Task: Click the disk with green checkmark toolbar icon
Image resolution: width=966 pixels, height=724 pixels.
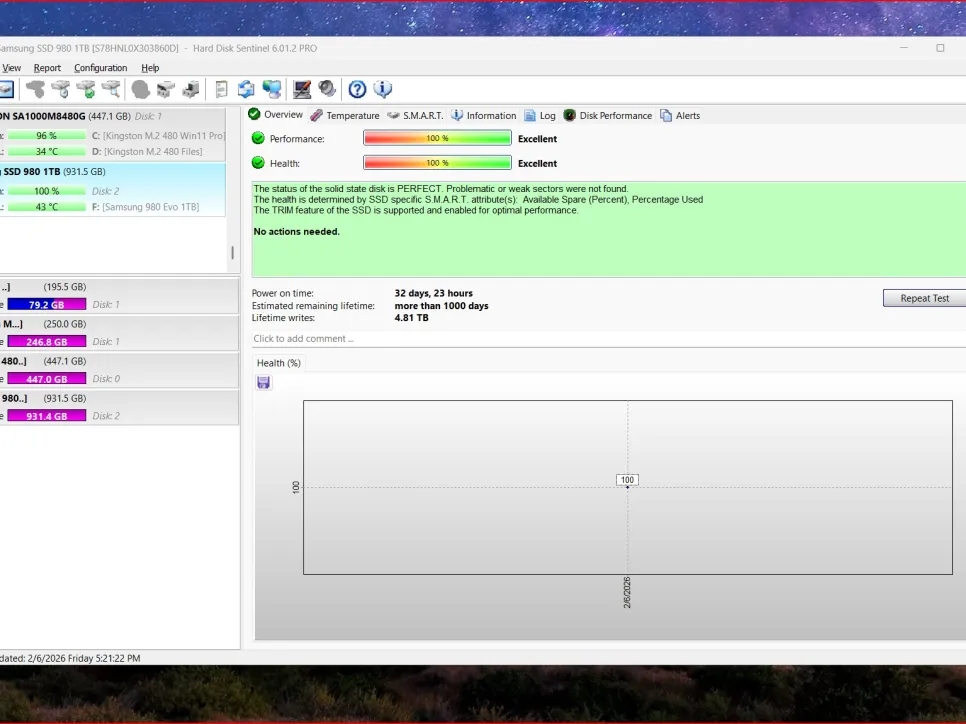Action: coord(86,90)
